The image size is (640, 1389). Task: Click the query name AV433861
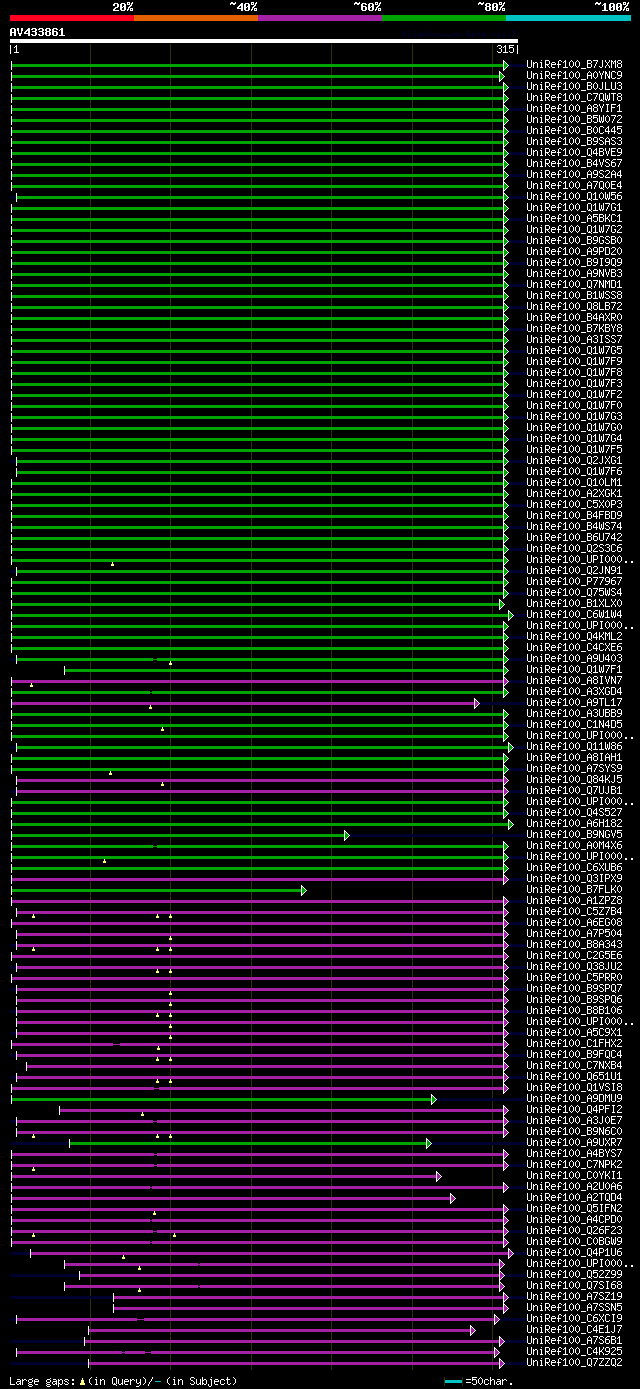(38, 32)
